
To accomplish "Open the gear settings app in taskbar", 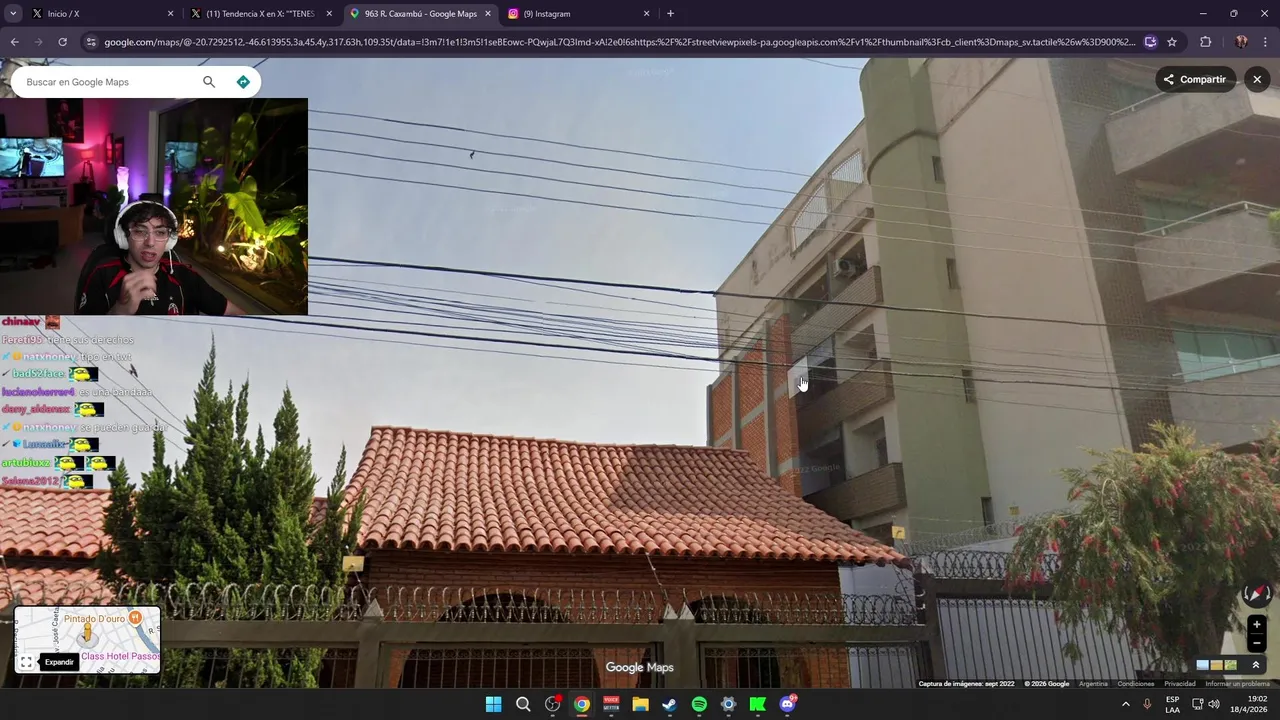I will [x=729, y=704].
